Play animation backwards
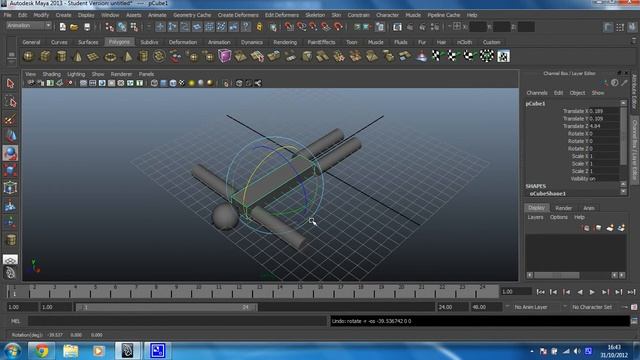 tap(580, 292)
